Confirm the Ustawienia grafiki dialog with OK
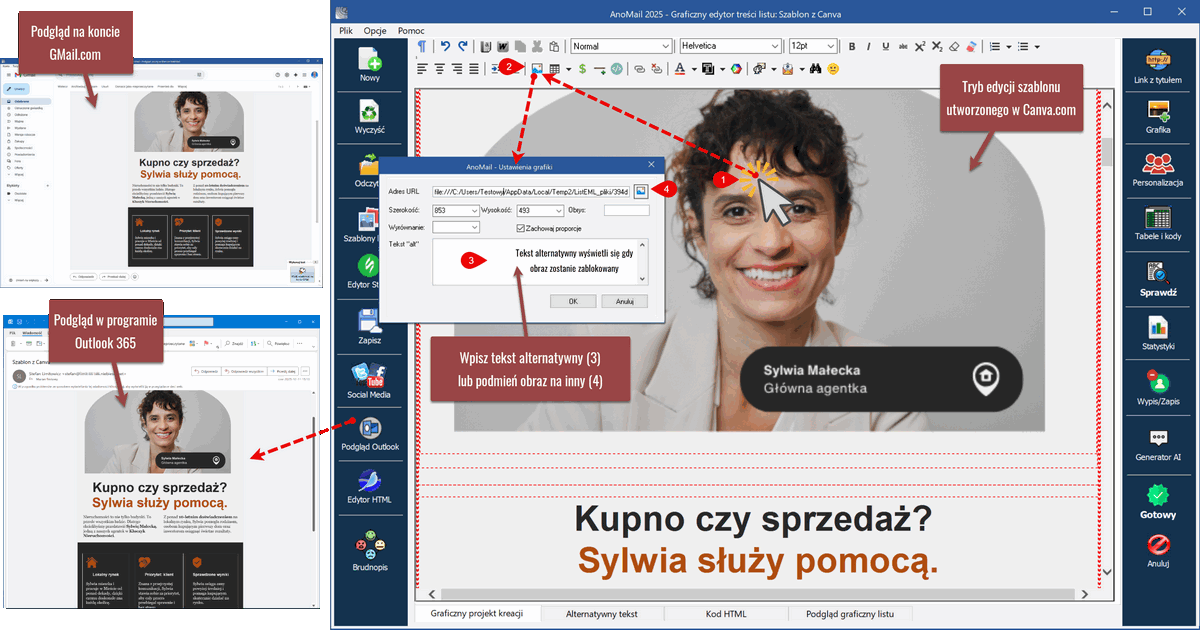The height and width of the screenshot is (630, 1200). 573,301
